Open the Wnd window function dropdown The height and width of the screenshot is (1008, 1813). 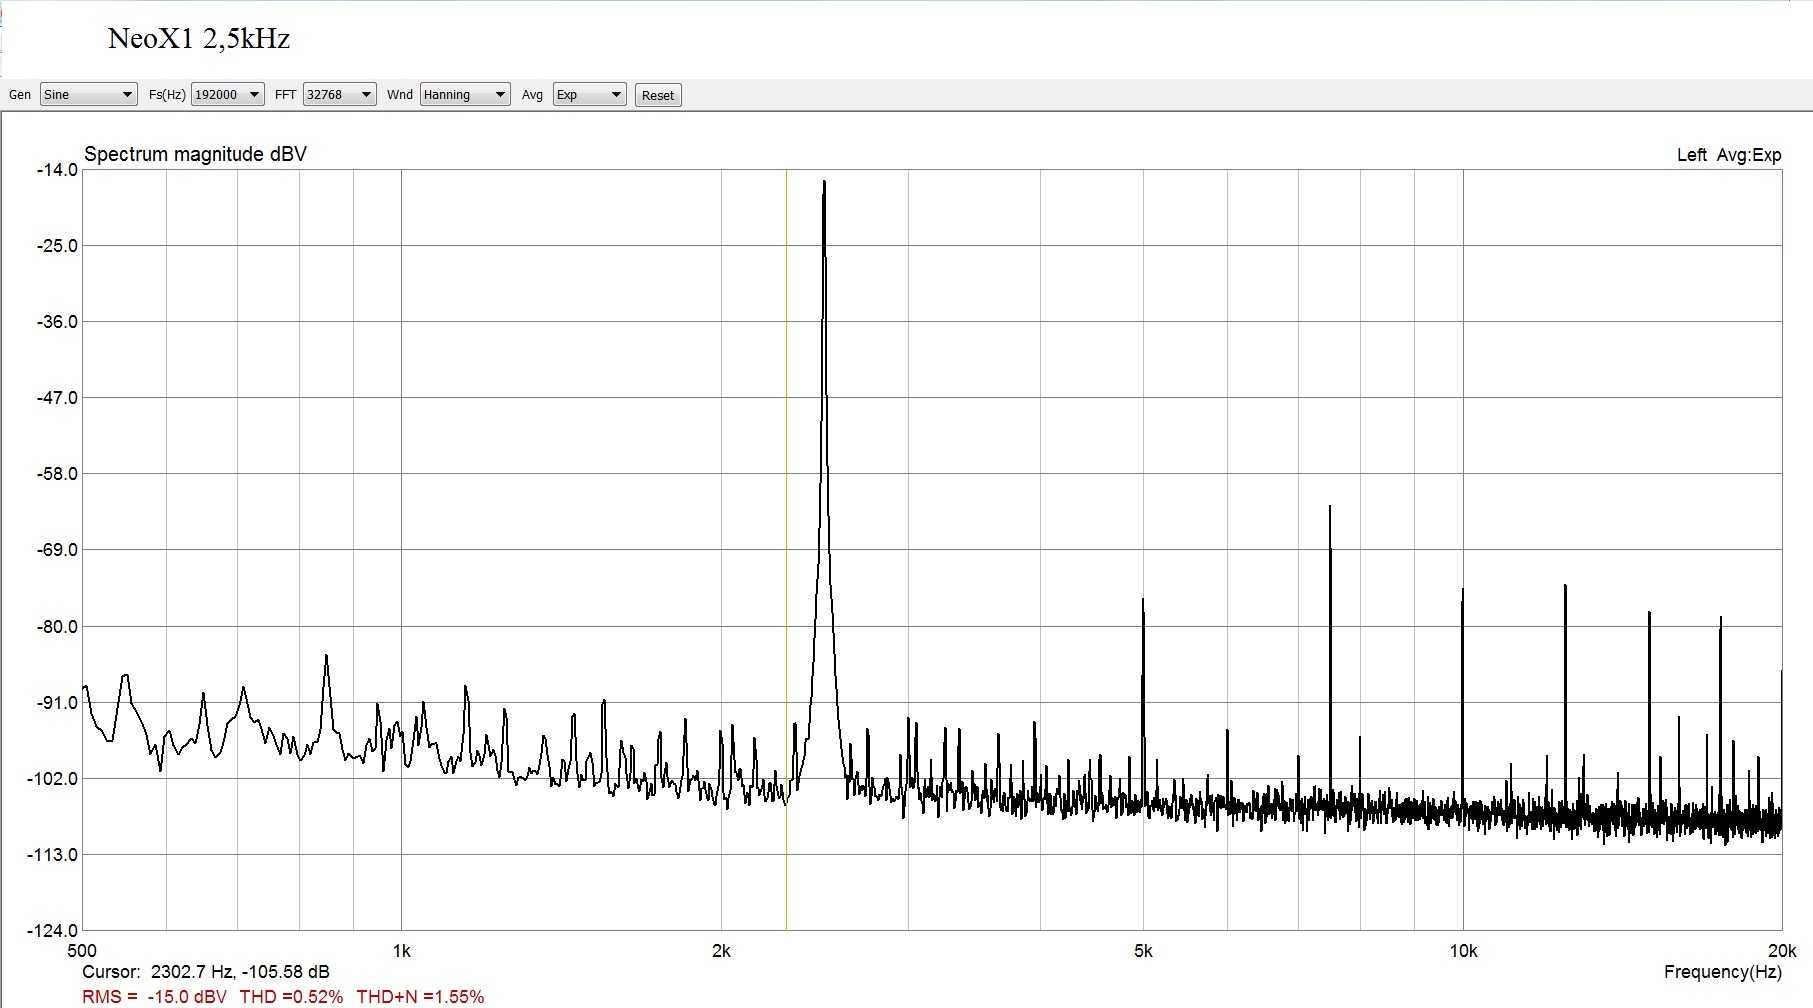point(465,95)
